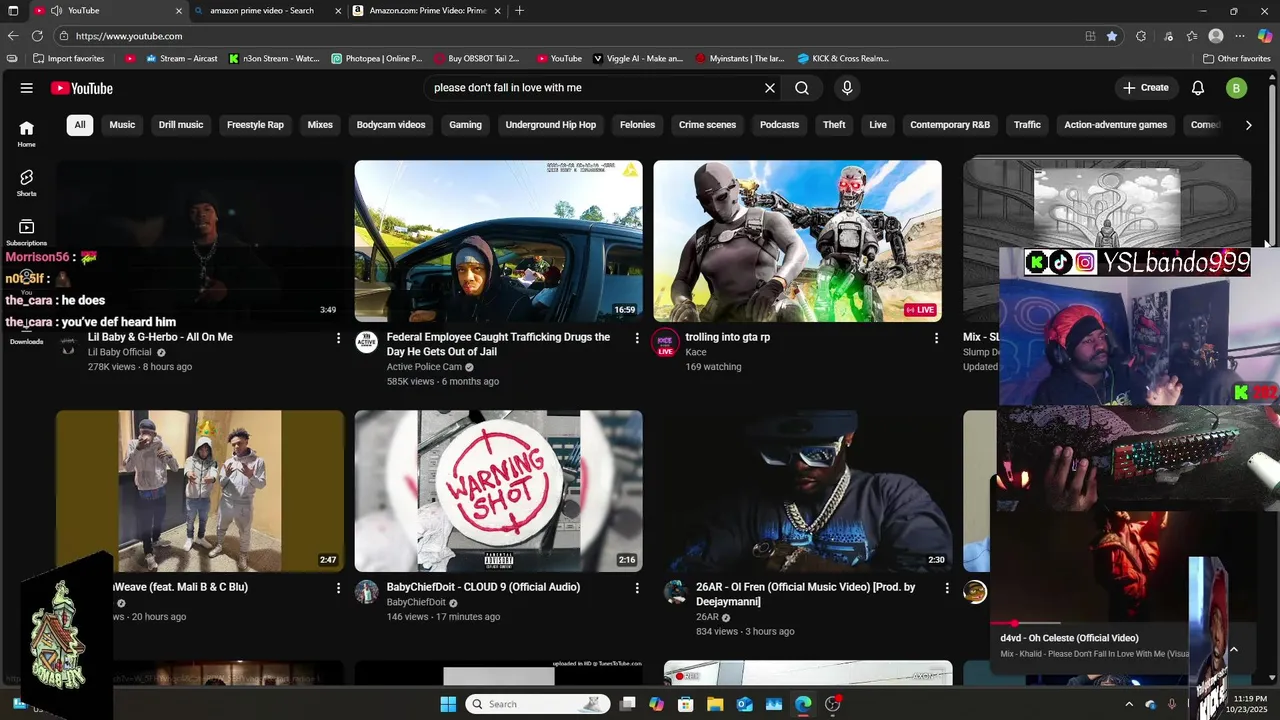Open Shorts from the sidebar
The image size is (1280, 720).
pyautogui.click(x=27, y=182)
